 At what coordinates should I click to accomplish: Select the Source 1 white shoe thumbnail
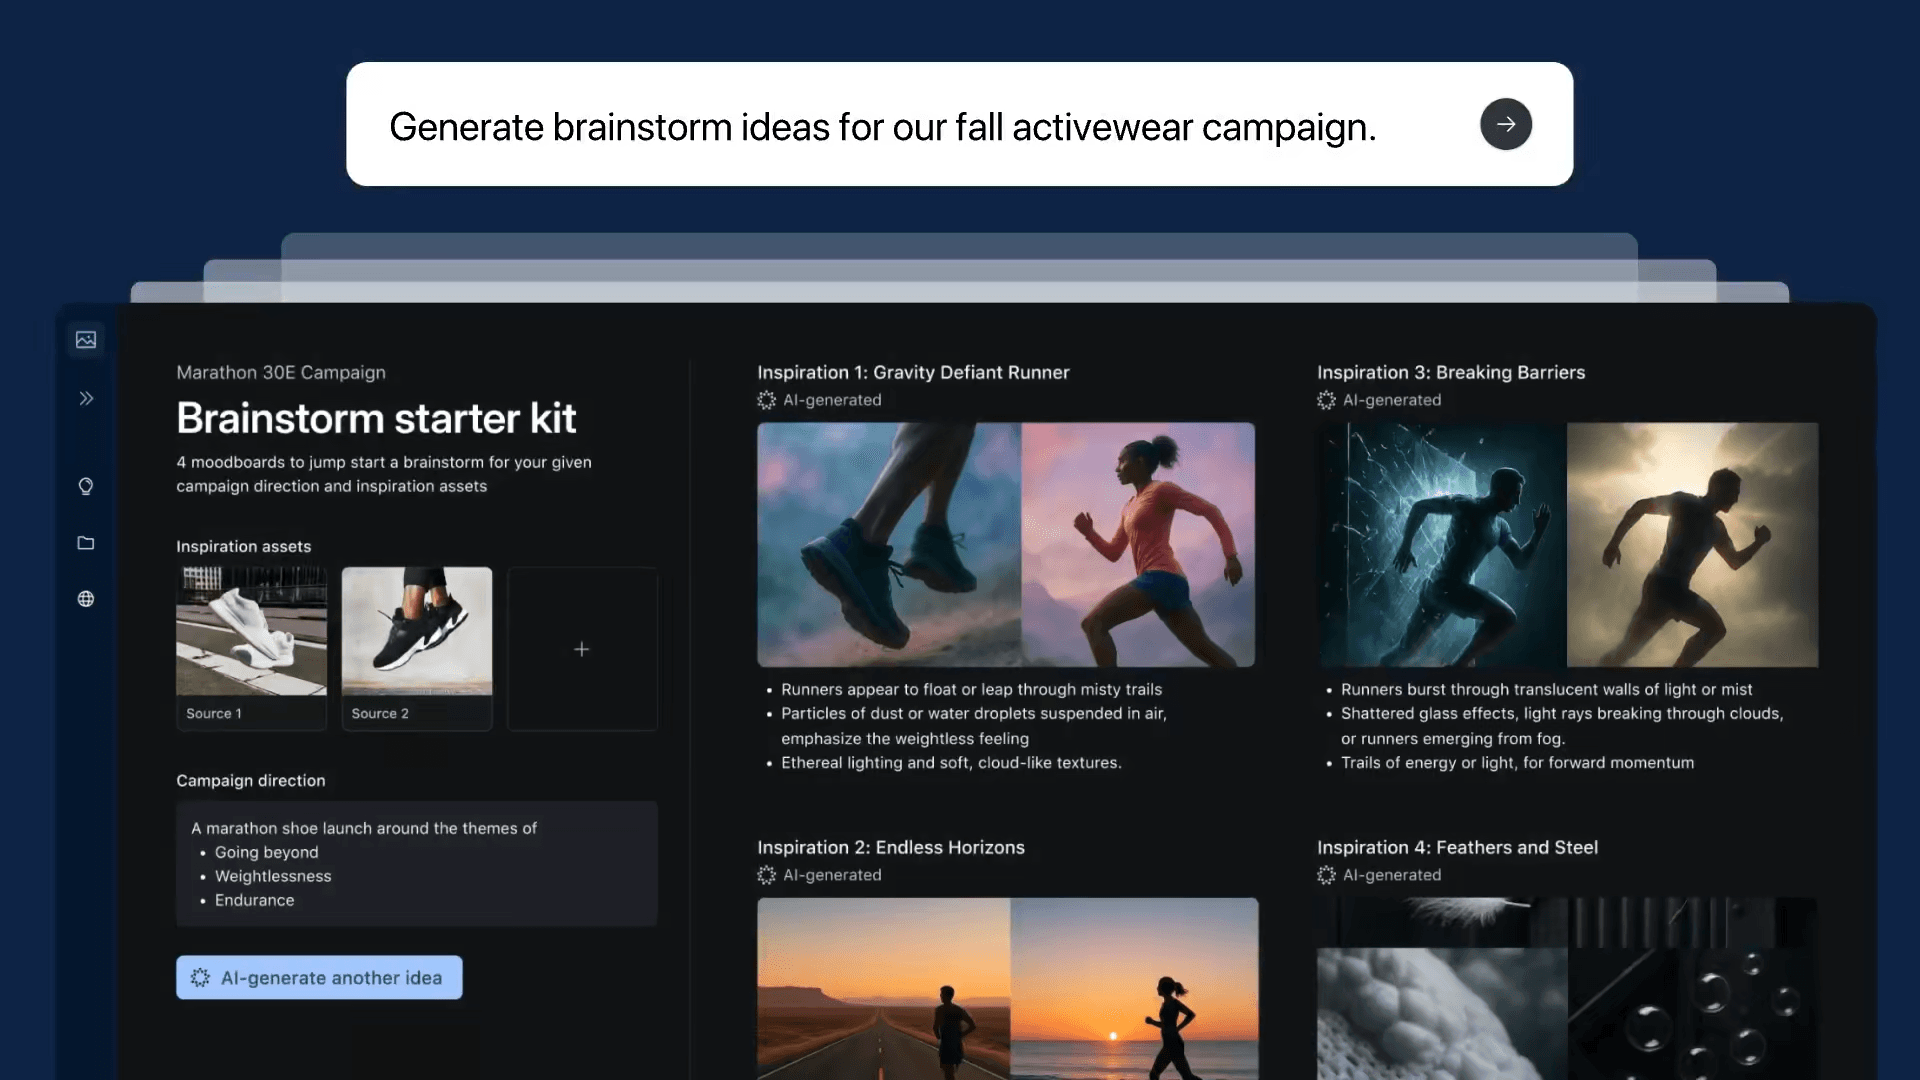(251, 631)
